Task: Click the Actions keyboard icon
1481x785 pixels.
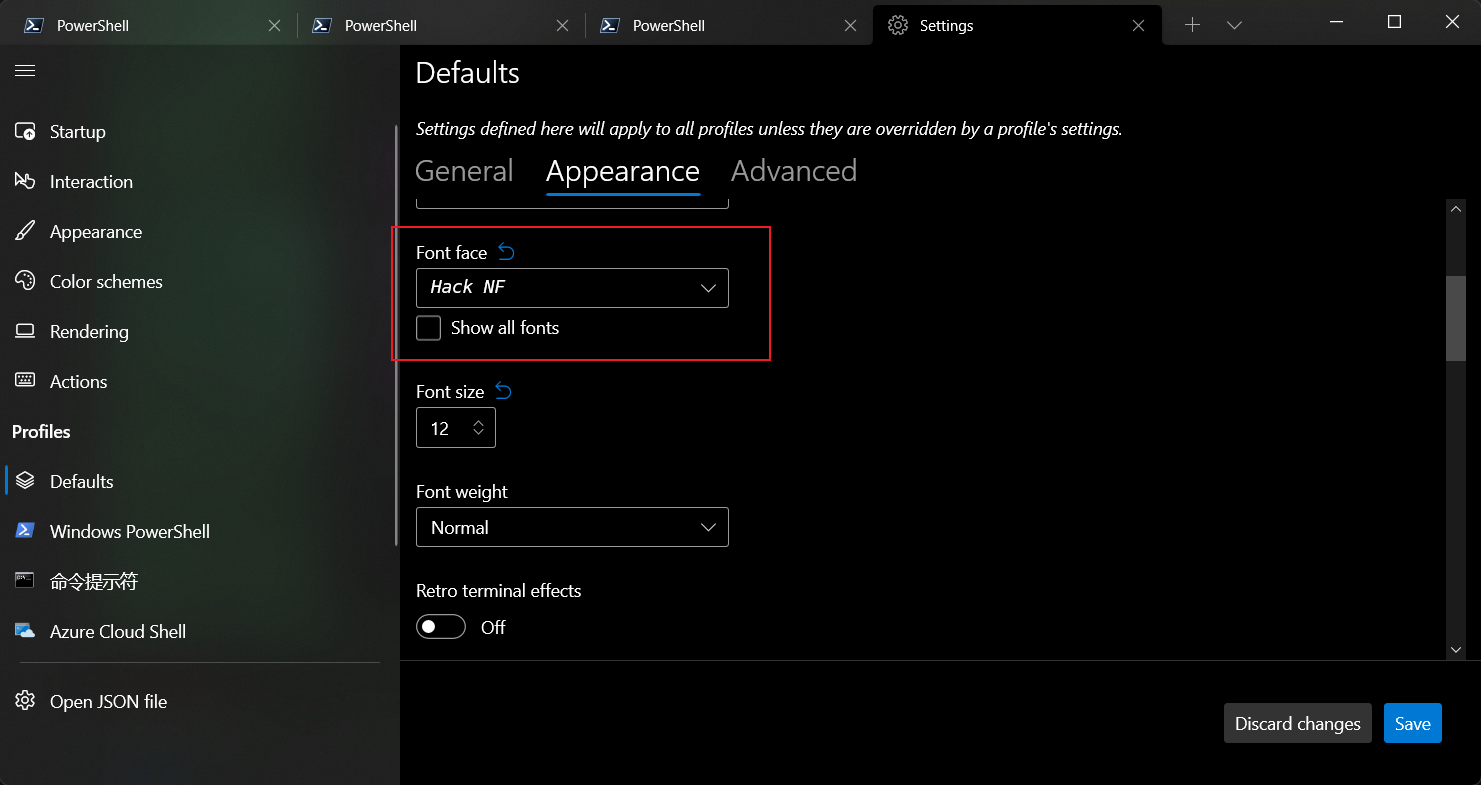Action: coord(25,381)
